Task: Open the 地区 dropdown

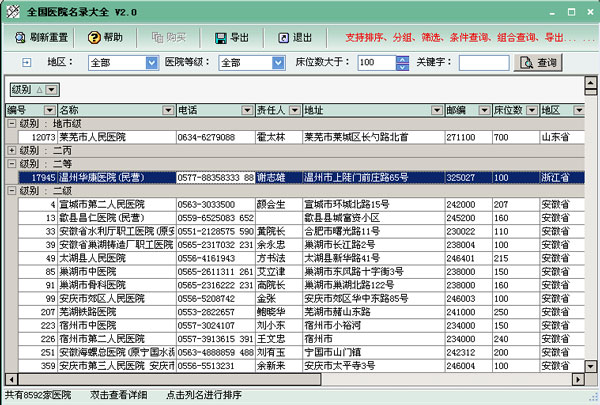Action: (x=149, y=62)
